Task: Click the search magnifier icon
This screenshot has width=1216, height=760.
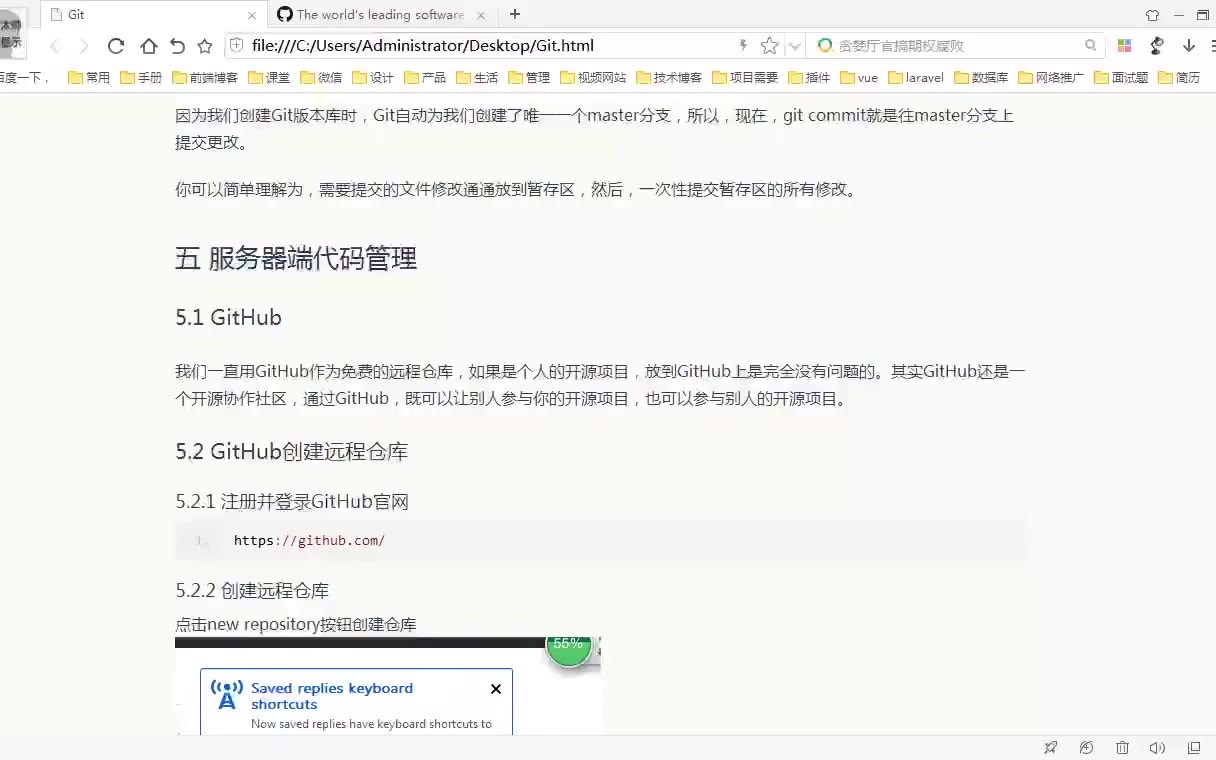Action: [x=1090, y=46]
